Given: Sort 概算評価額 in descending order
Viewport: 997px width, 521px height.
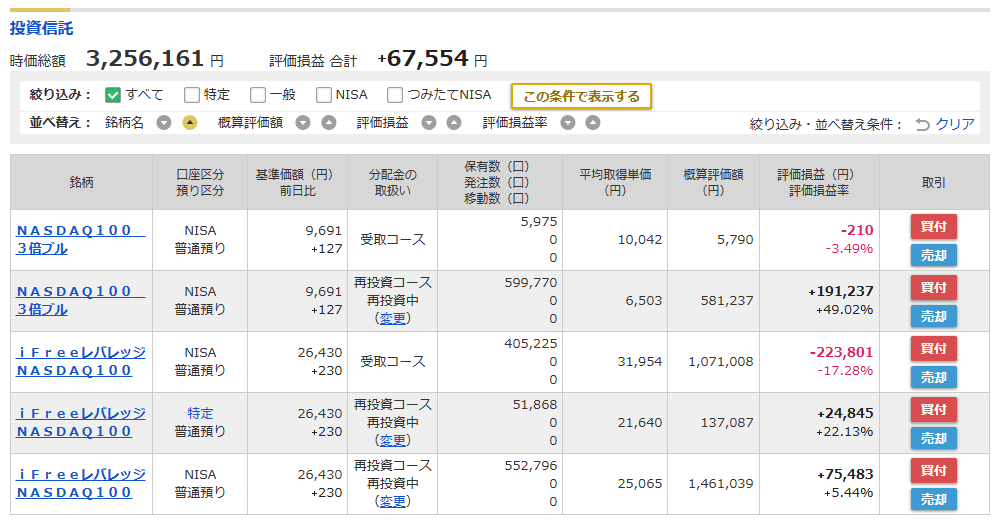Looking at the screenshot, I should 303,123.
